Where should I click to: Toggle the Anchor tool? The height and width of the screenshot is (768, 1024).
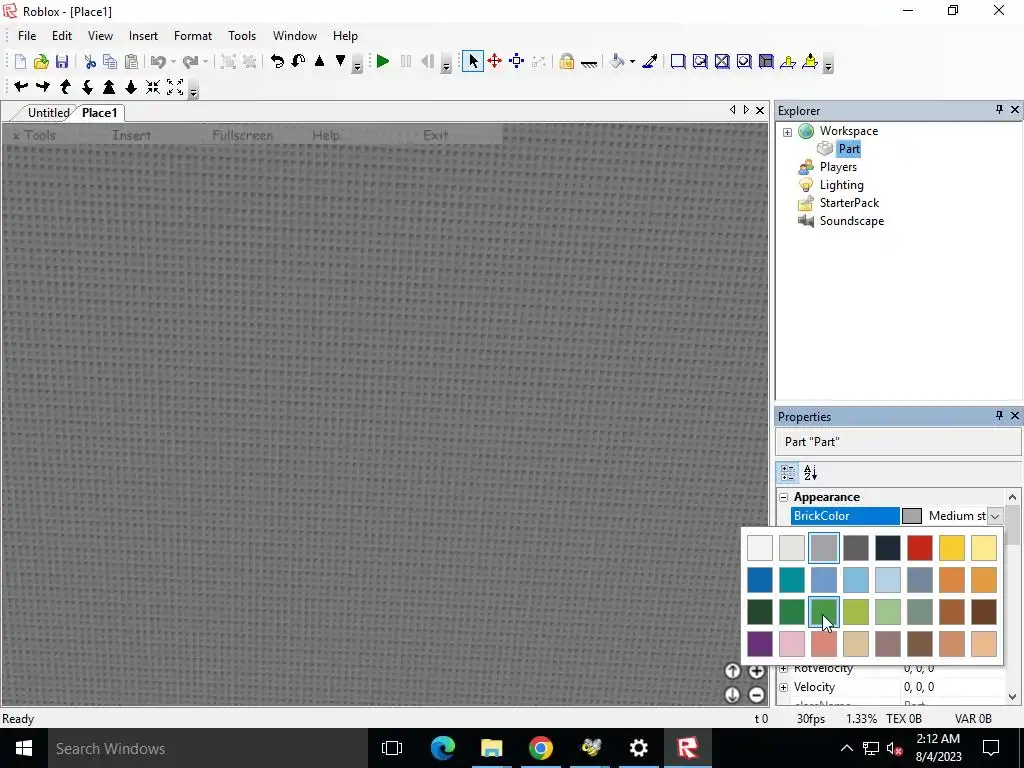tap(588, 63)
